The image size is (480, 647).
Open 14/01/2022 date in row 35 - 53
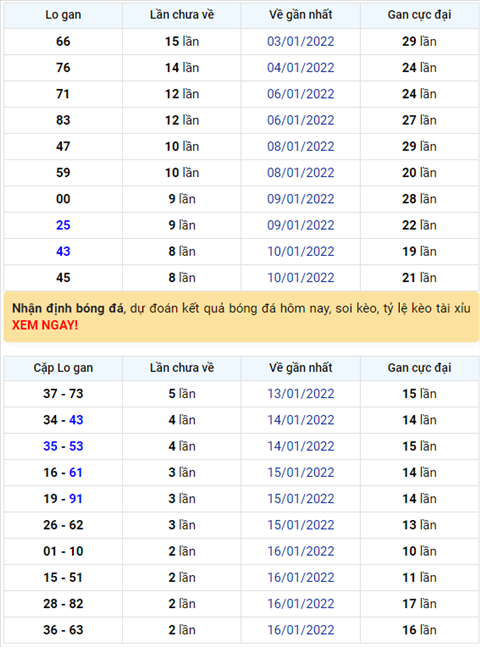point(300,446)
